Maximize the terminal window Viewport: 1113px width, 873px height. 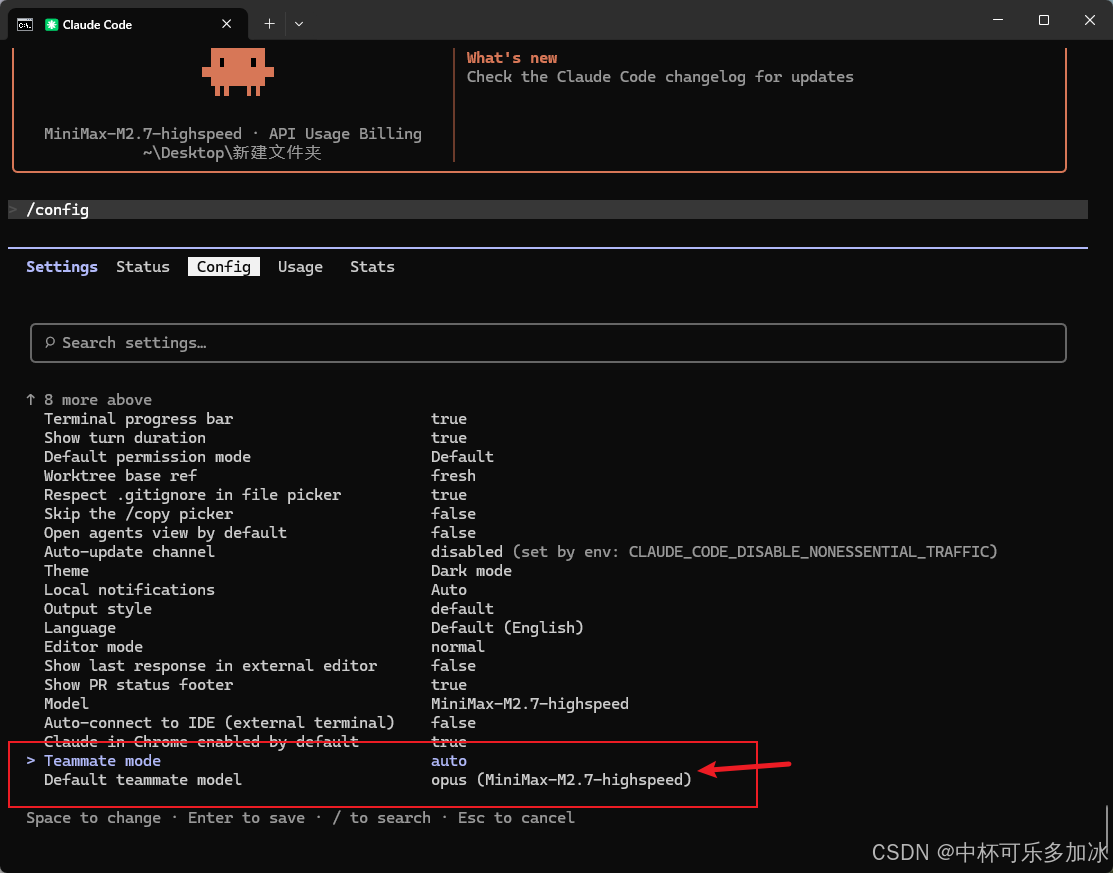pos(1043,20)
